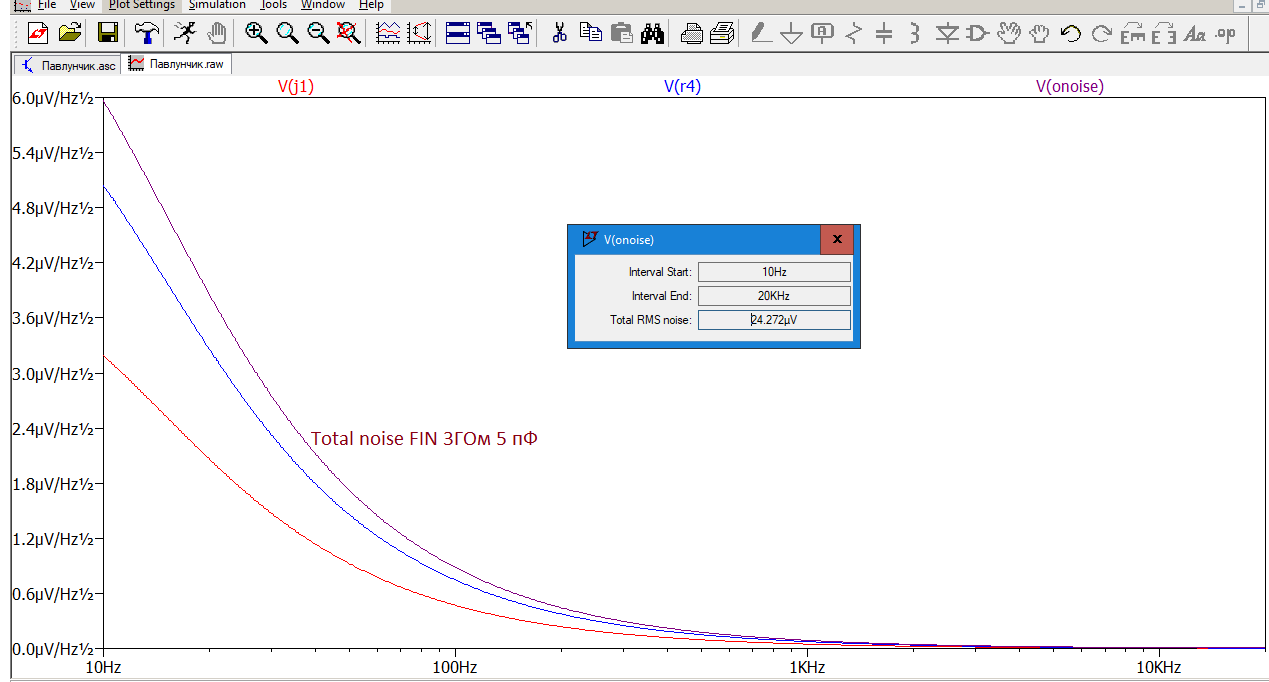Click the Undo arrow icon
This screenshot has height=682, width=1269.
(1070, 33)
